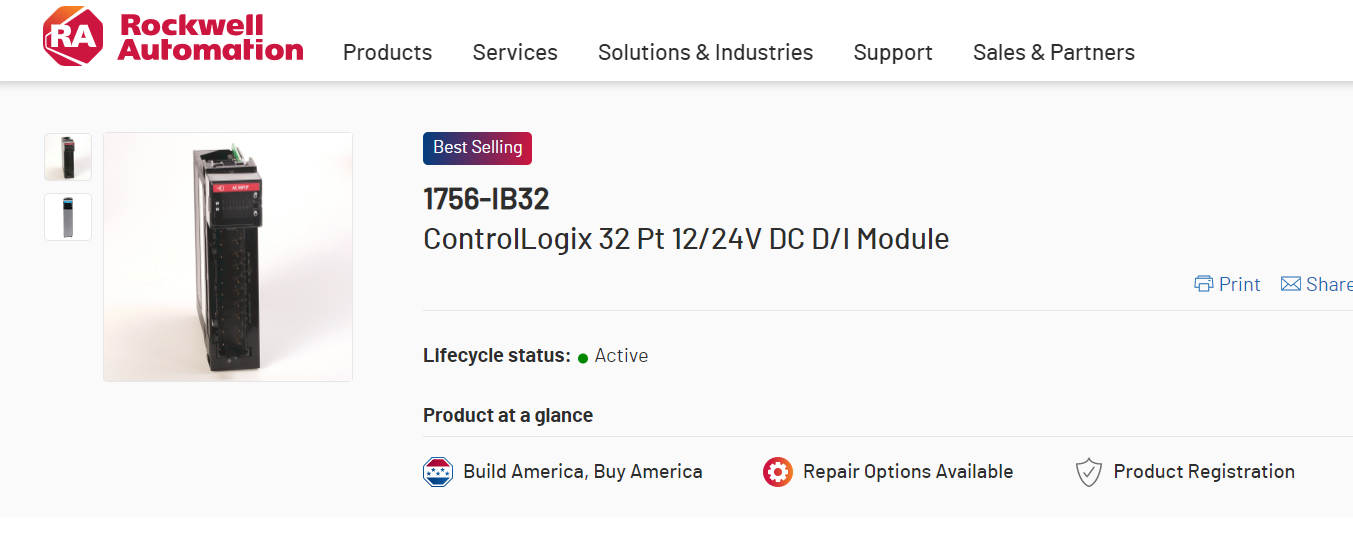
Task: Open the Products menu
Action: [x=387, y=52]
